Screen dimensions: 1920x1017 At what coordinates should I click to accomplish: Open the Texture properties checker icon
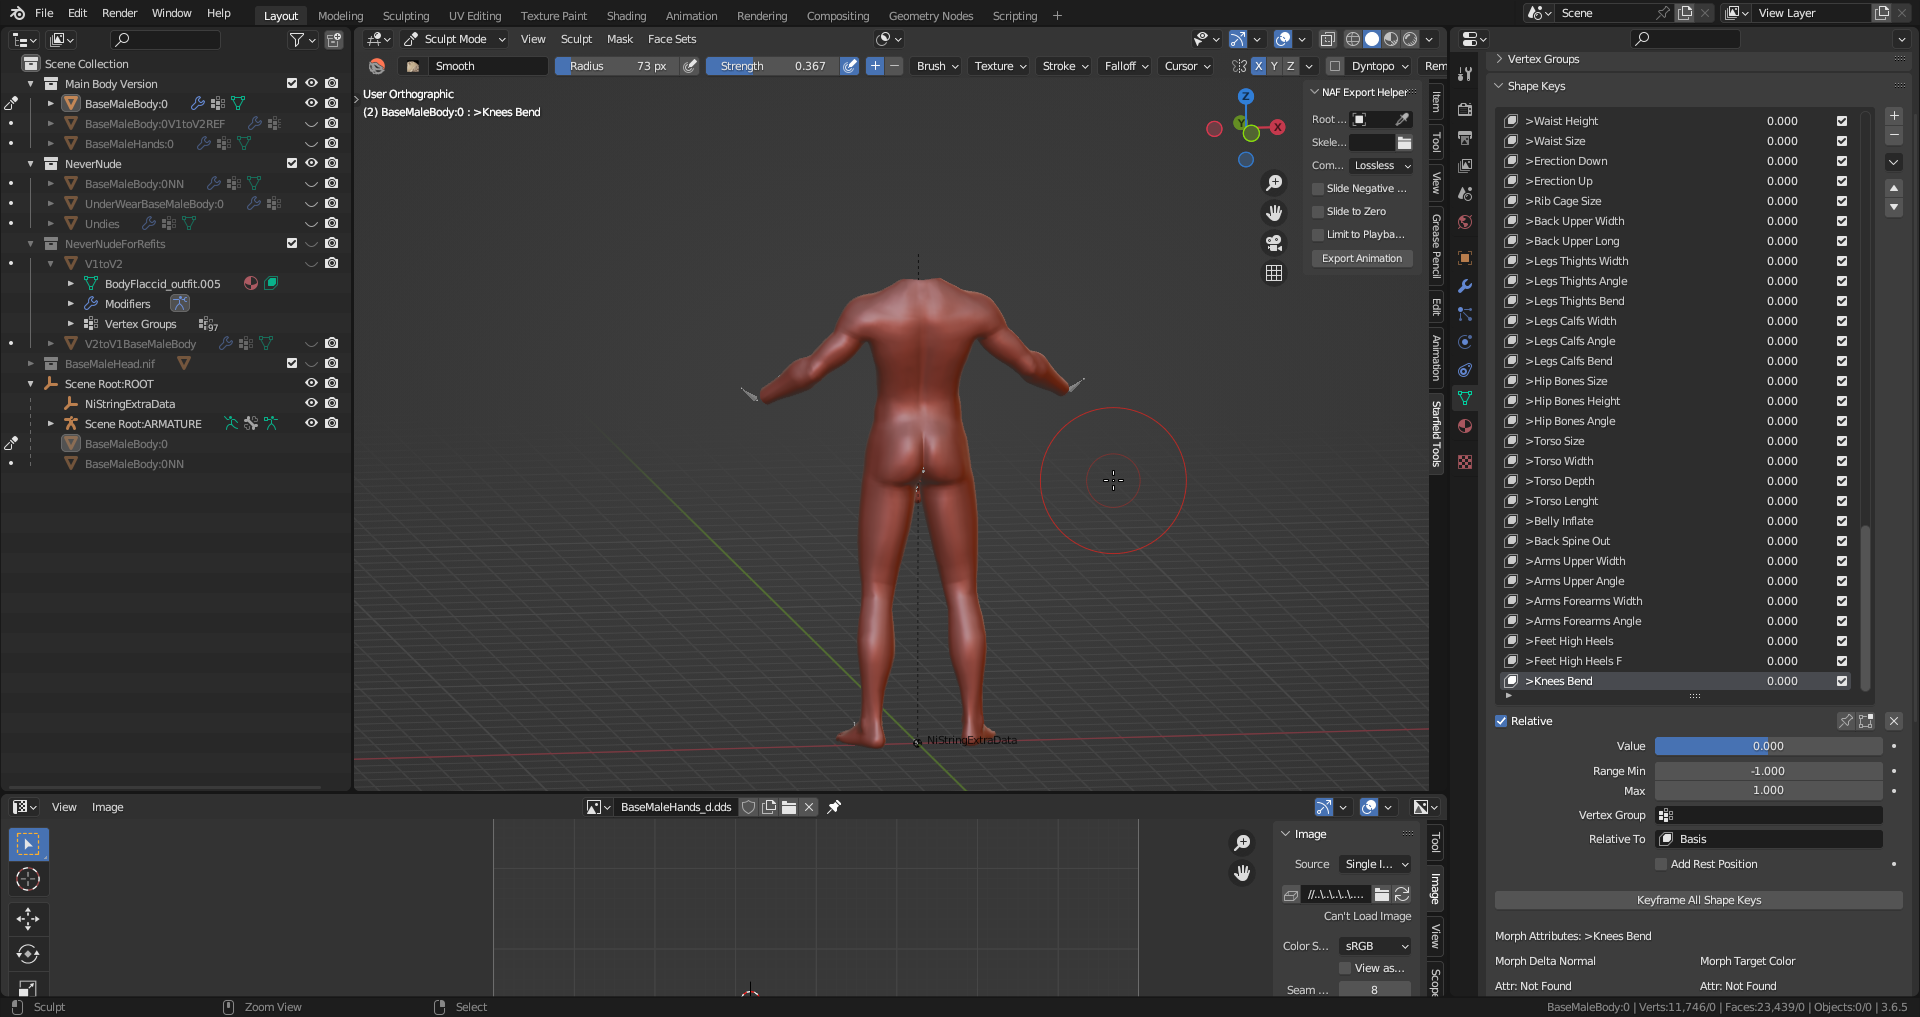pos(1465,462)
